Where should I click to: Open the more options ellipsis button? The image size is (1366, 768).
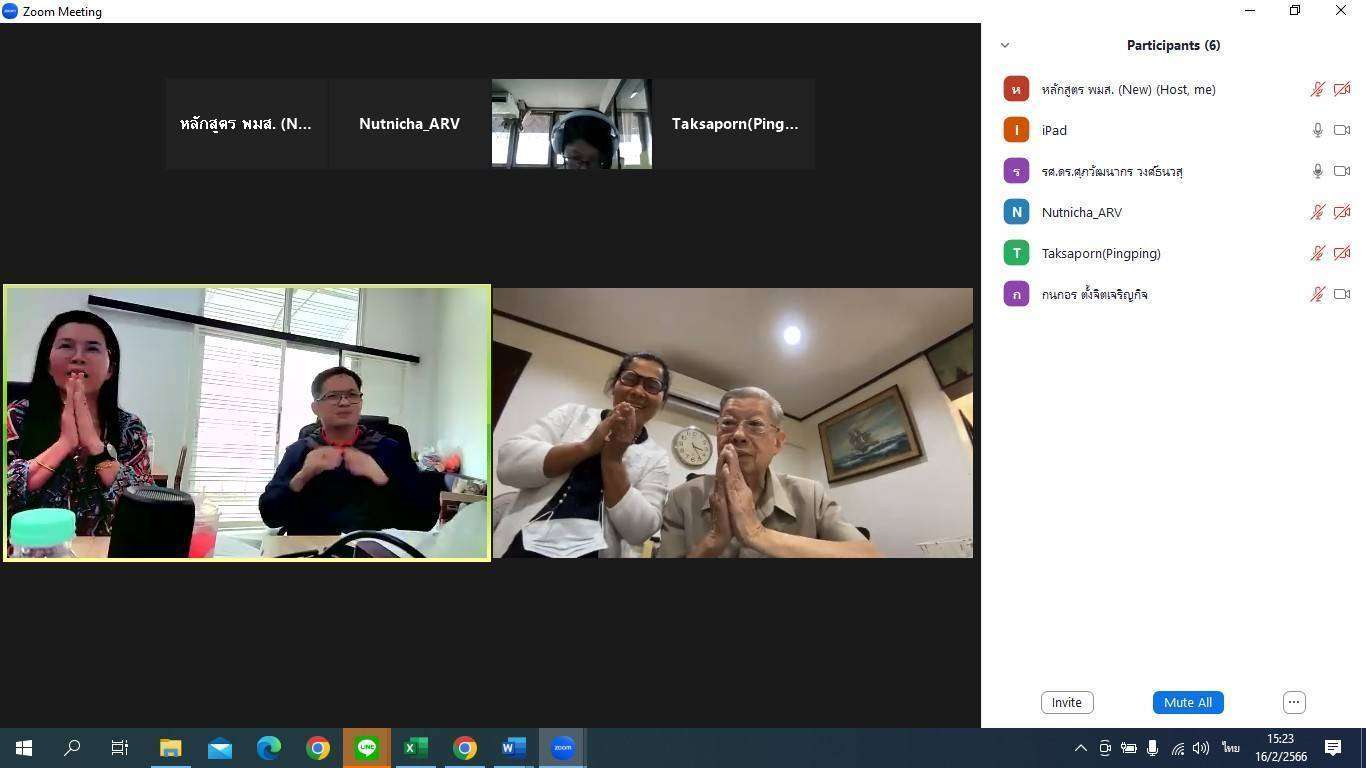point(1294,702)
